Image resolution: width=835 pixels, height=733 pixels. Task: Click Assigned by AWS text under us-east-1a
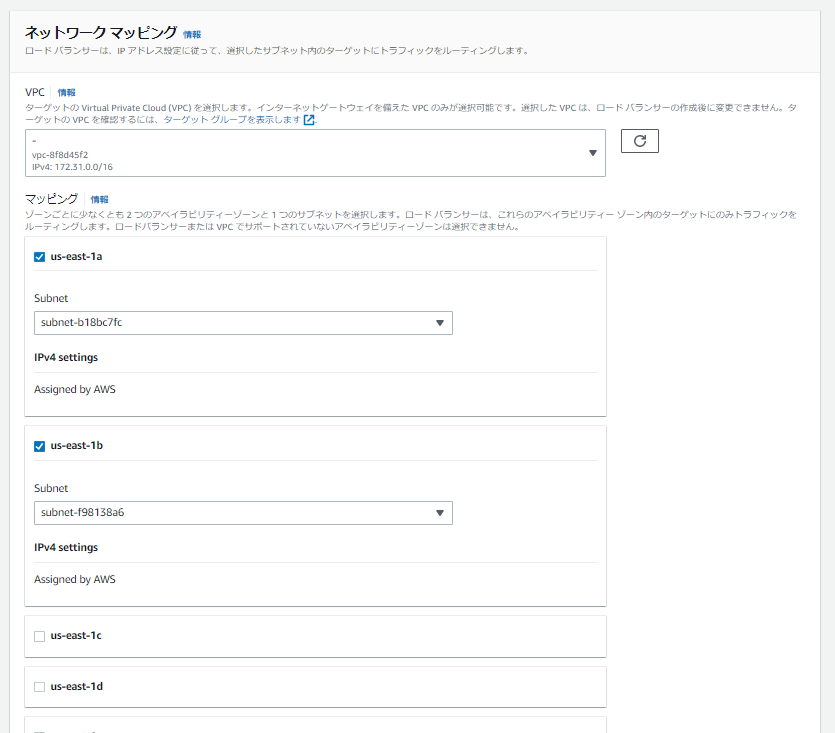[x=75, y=389]
